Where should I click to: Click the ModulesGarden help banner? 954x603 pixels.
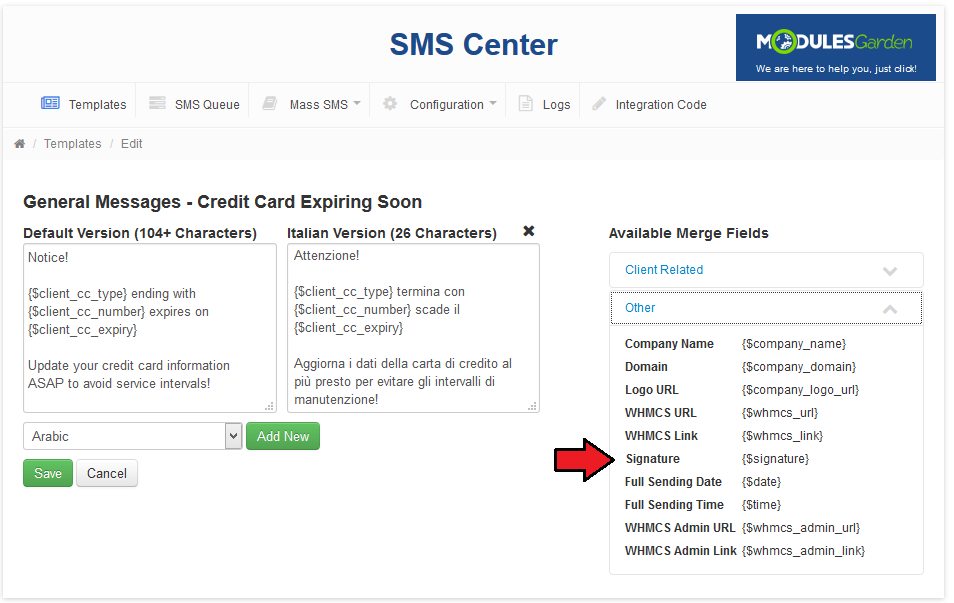point(835,47)
